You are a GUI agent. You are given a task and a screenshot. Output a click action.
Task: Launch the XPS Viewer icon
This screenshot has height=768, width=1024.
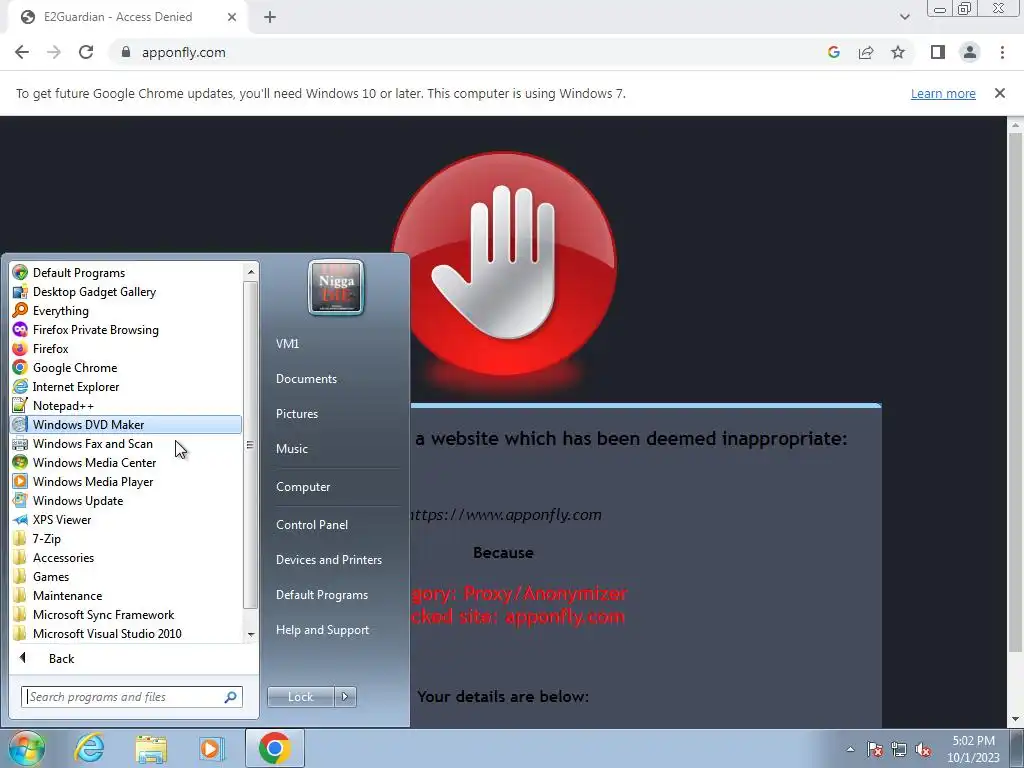(20, 519)
